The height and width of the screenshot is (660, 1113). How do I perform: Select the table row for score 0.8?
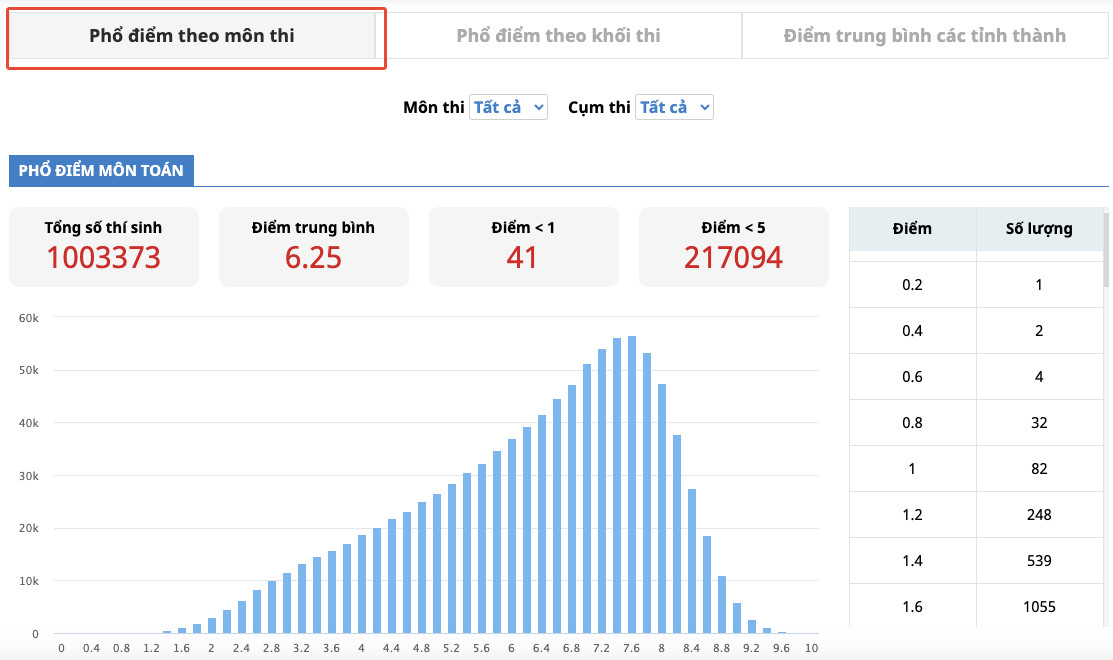point(975,423)
